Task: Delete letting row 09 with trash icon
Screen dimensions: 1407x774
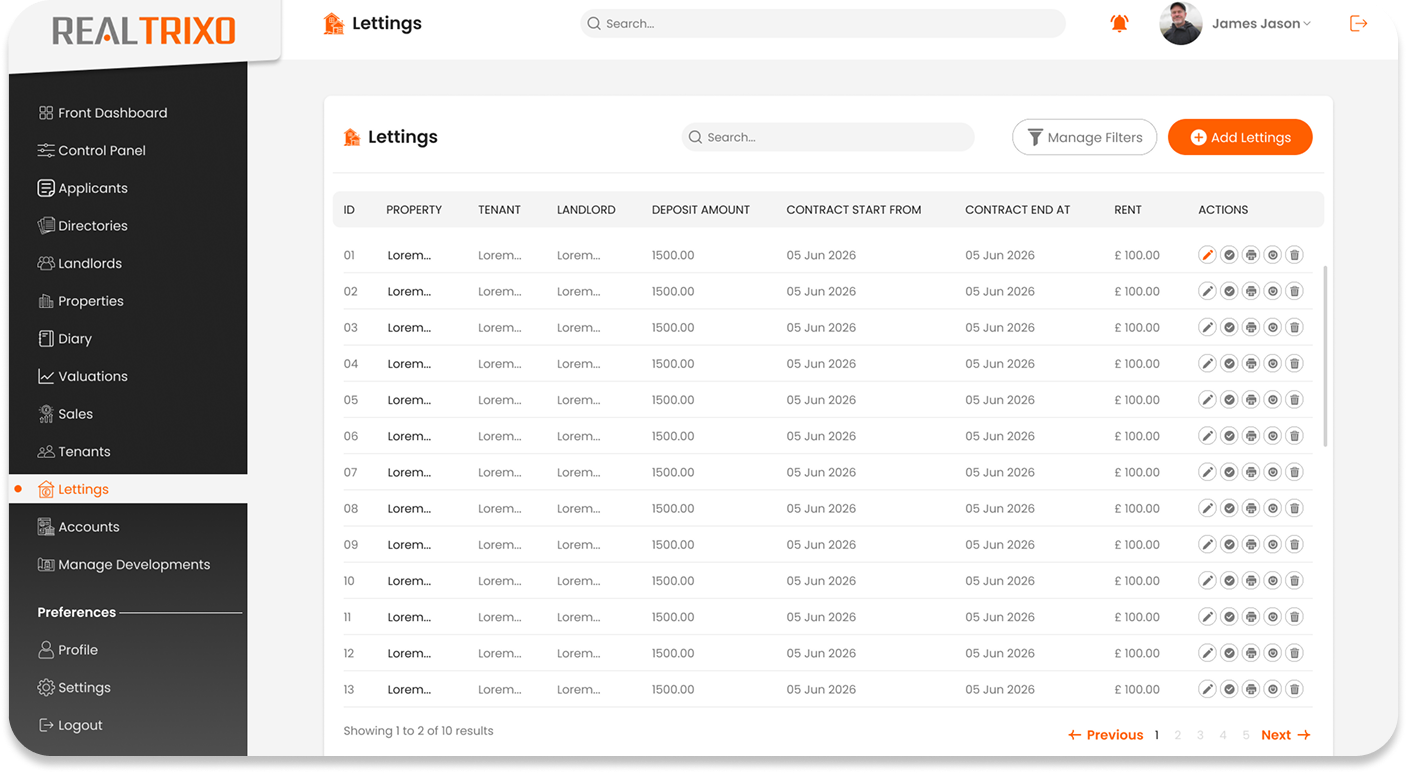Action: tap(1294, 544)
